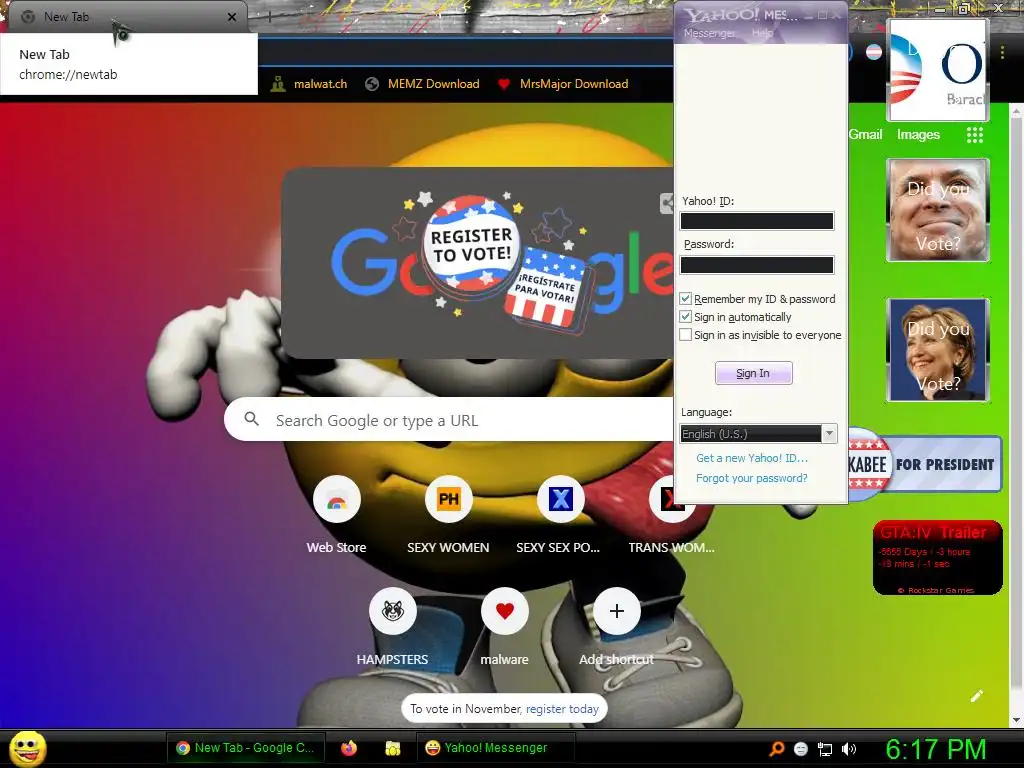Image resolution: width=1024 pixels, height=768 pixels.
Task: Click the share icon on the Google doodle
Action: click(667, 204)
